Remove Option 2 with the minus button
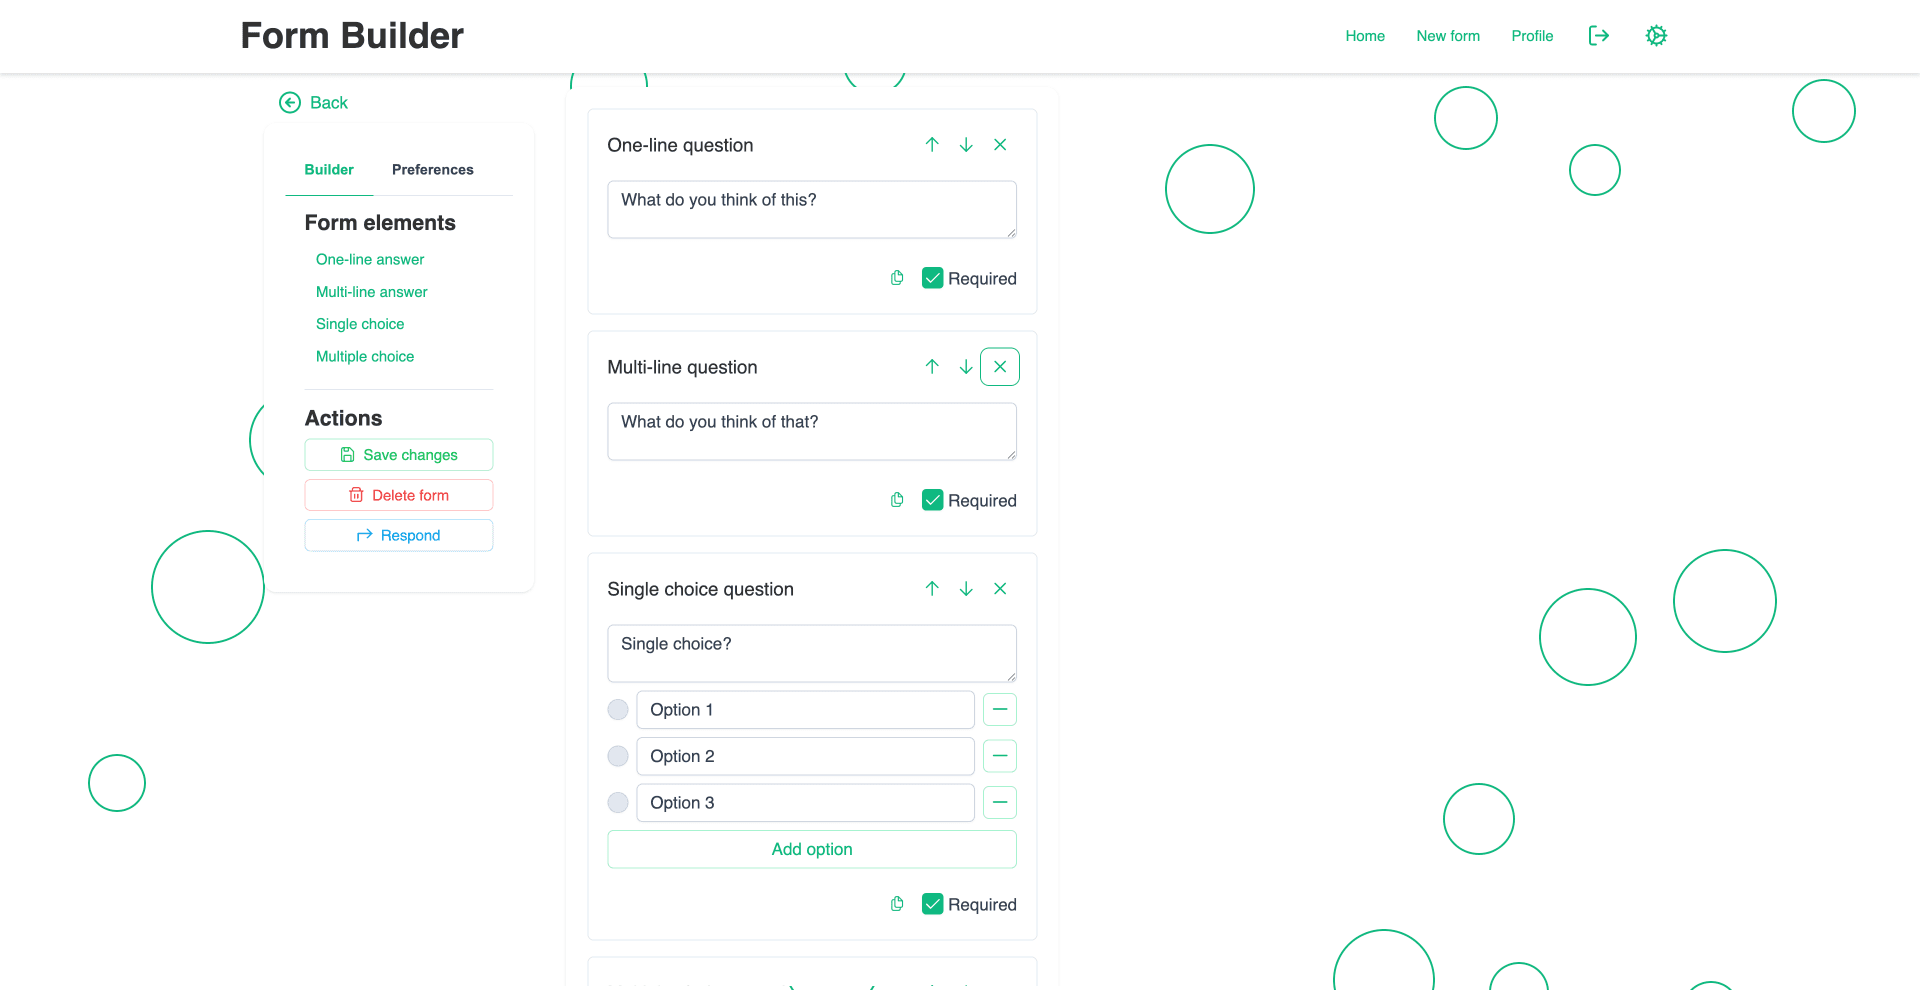The width and height of the screenshot is (1920, 990). (x=1000, y=756)
